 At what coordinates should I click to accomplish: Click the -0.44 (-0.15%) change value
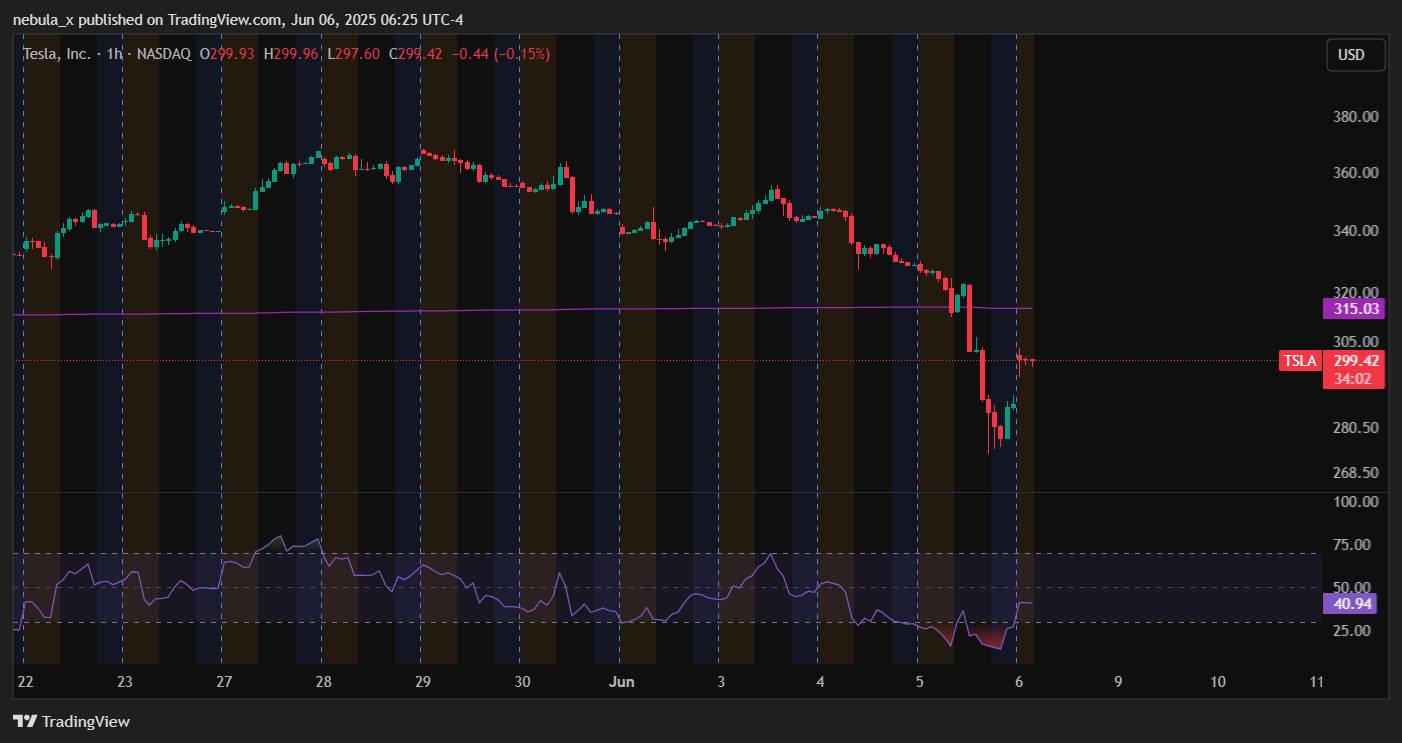(x=501, y=54)
